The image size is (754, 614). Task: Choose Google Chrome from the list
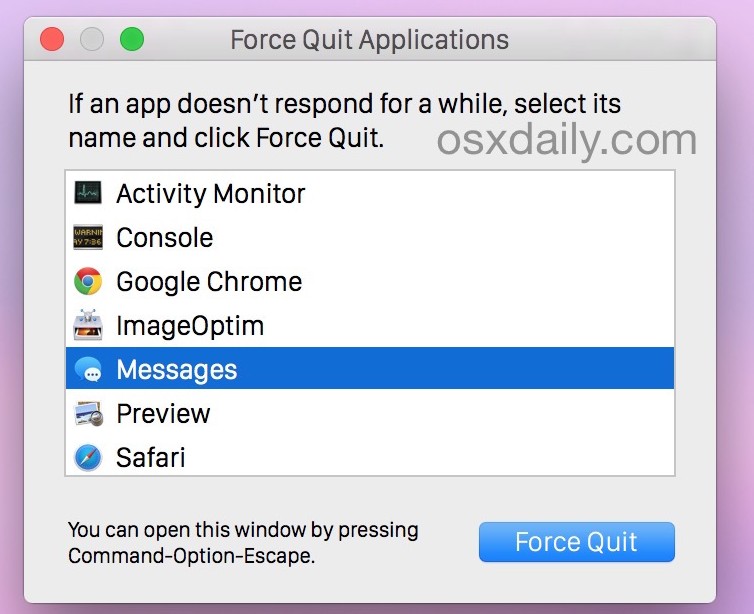(209, 282)
